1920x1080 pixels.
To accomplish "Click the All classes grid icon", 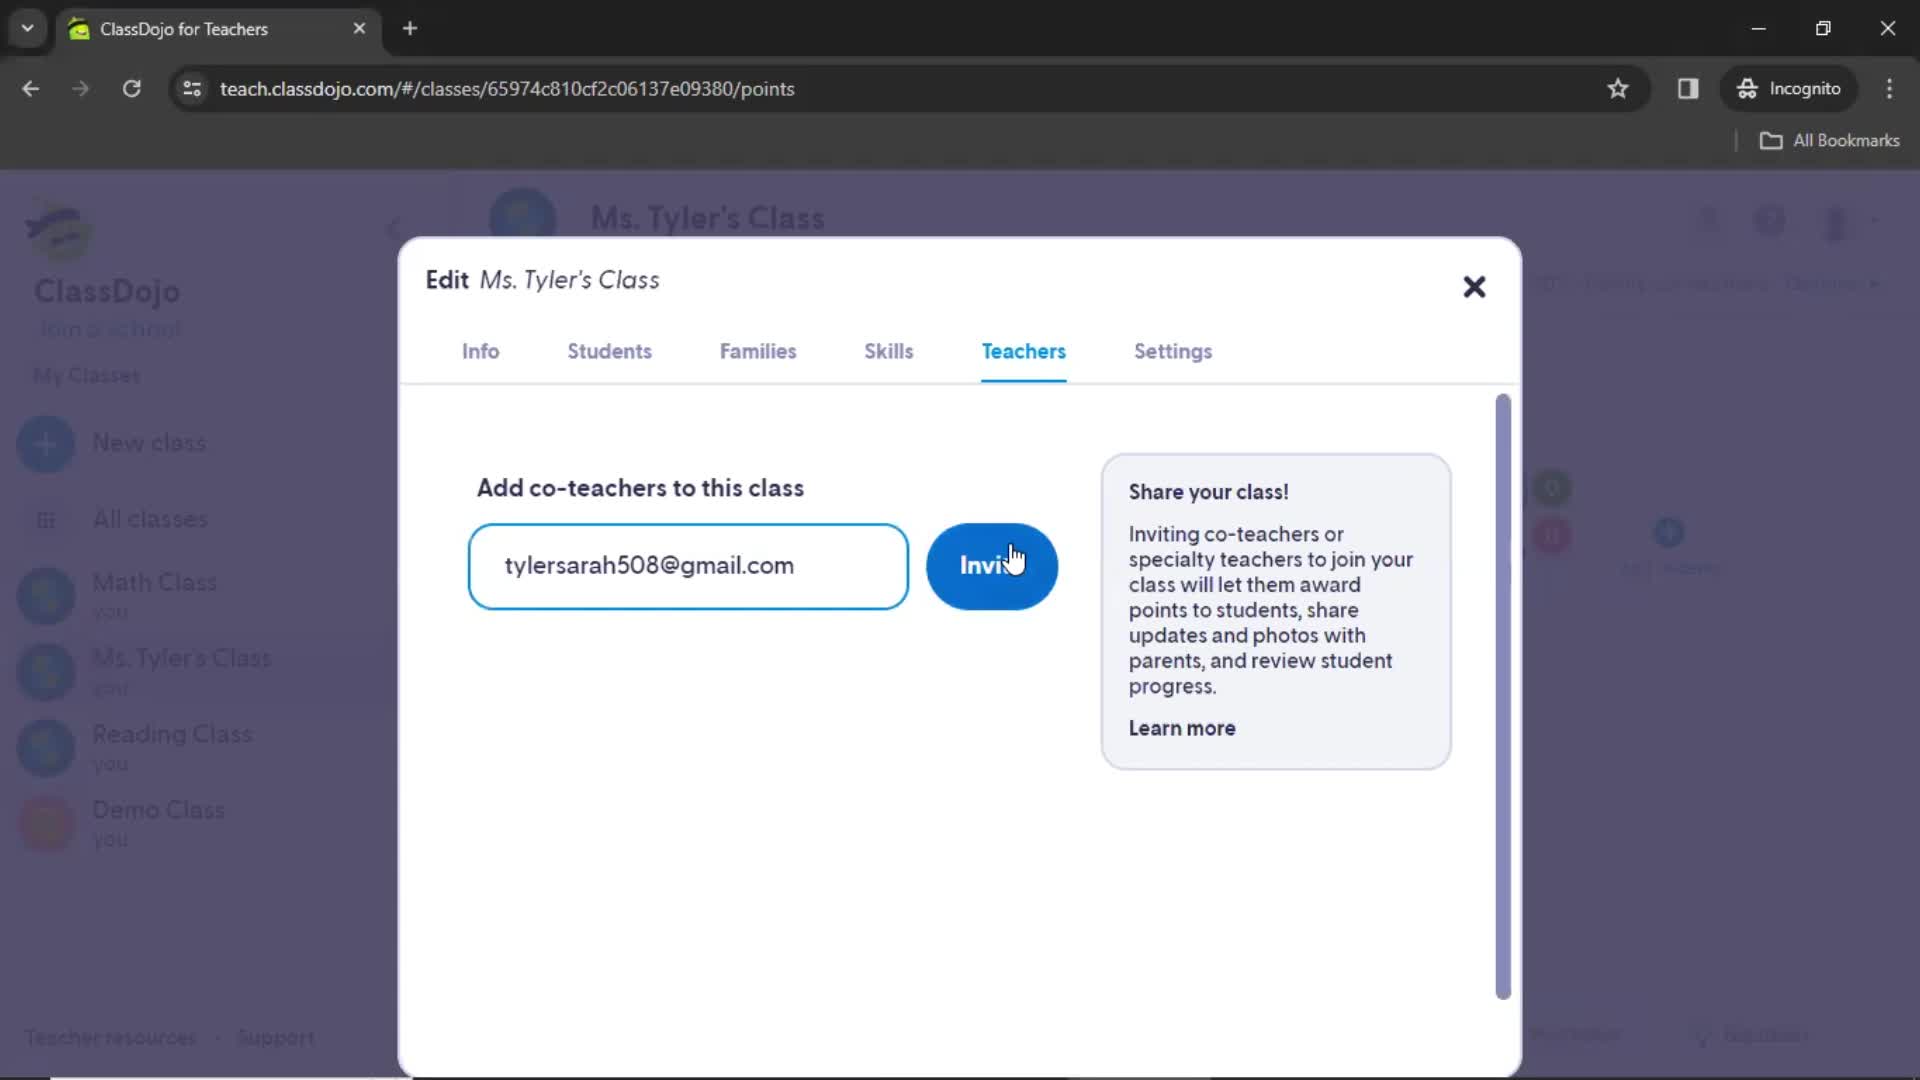I will [x=46, y=520].
